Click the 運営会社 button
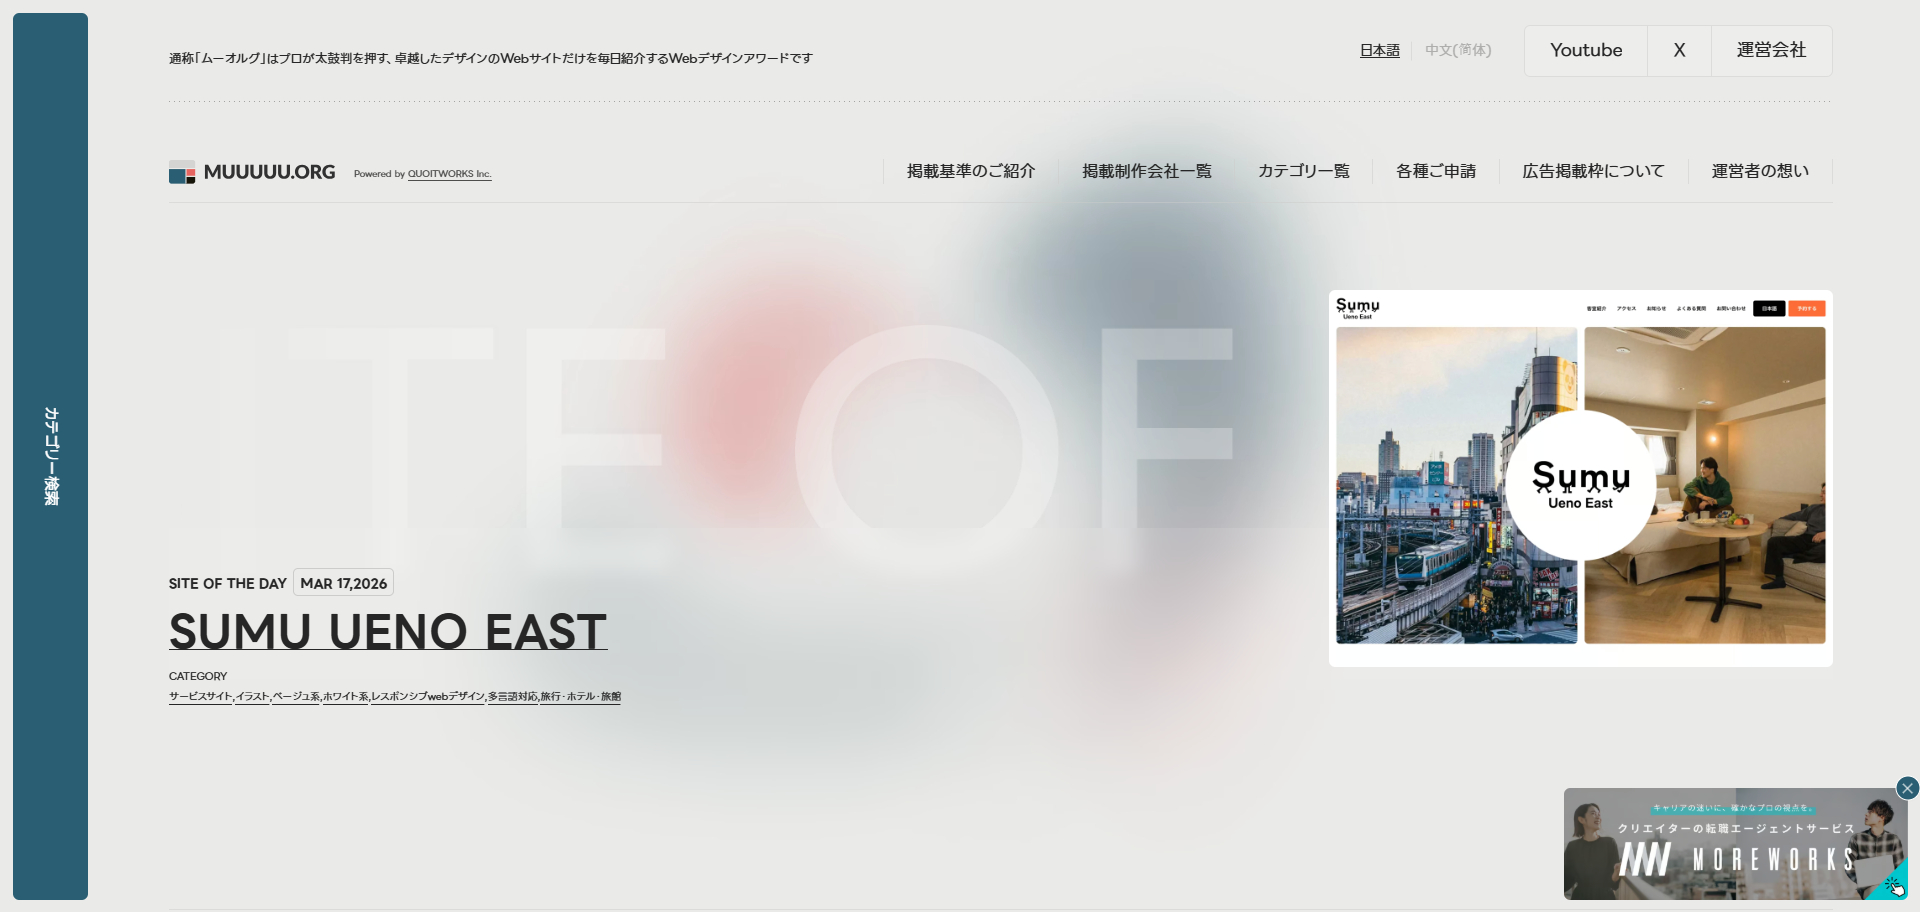The image size is (1920, 912). point(1770,51)
